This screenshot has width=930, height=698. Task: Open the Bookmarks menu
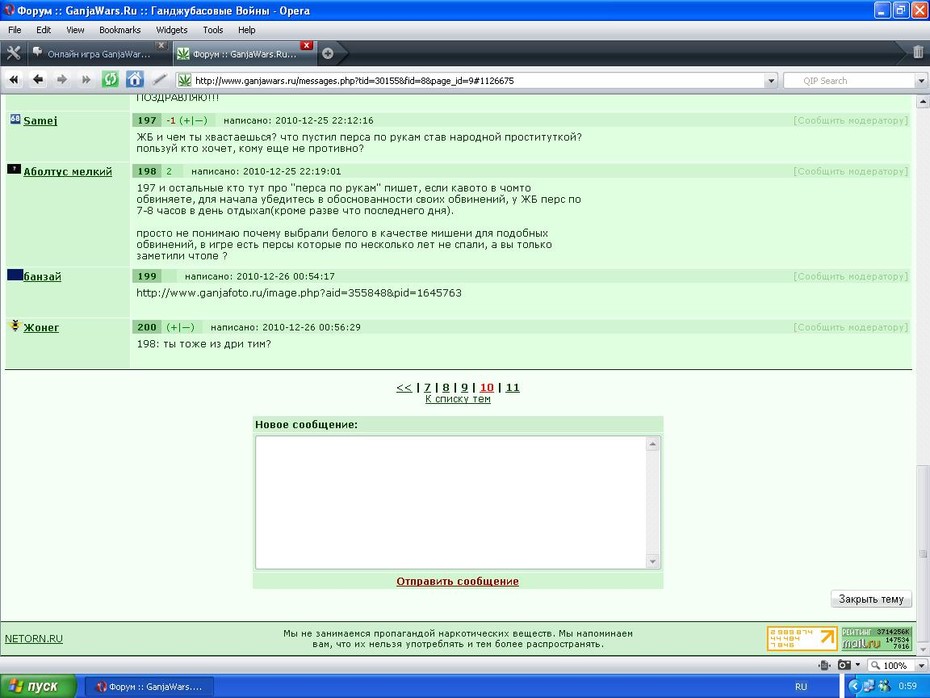[x=120, y=30]
